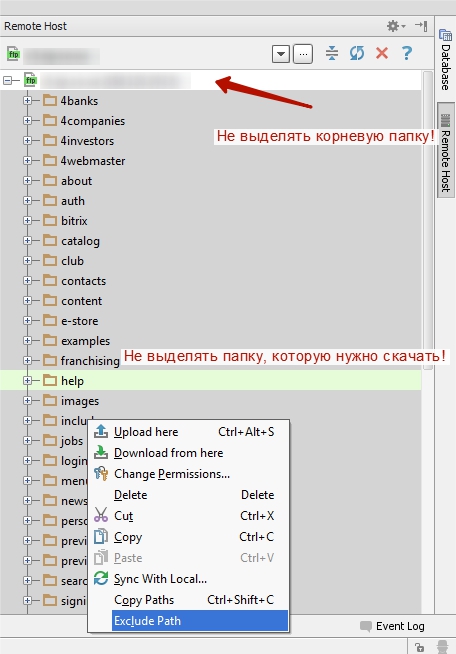Open Change Permissions... menu entry

(188, 474)
